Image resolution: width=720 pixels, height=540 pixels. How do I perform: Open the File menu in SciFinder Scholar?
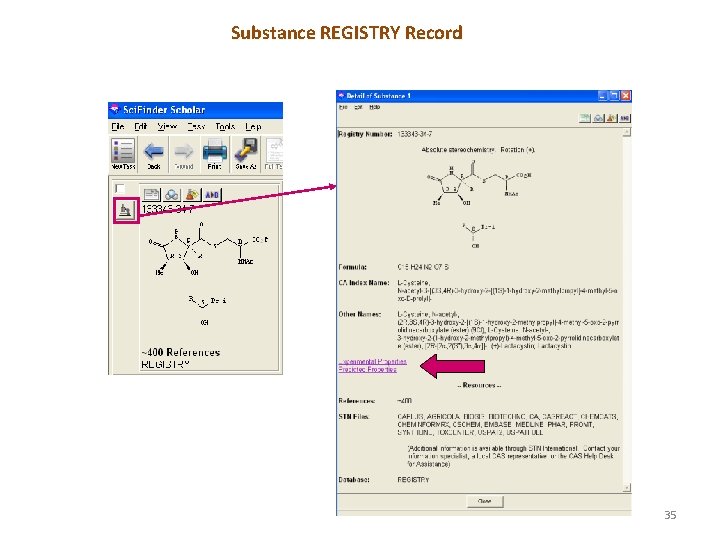(x=118, y=126)
